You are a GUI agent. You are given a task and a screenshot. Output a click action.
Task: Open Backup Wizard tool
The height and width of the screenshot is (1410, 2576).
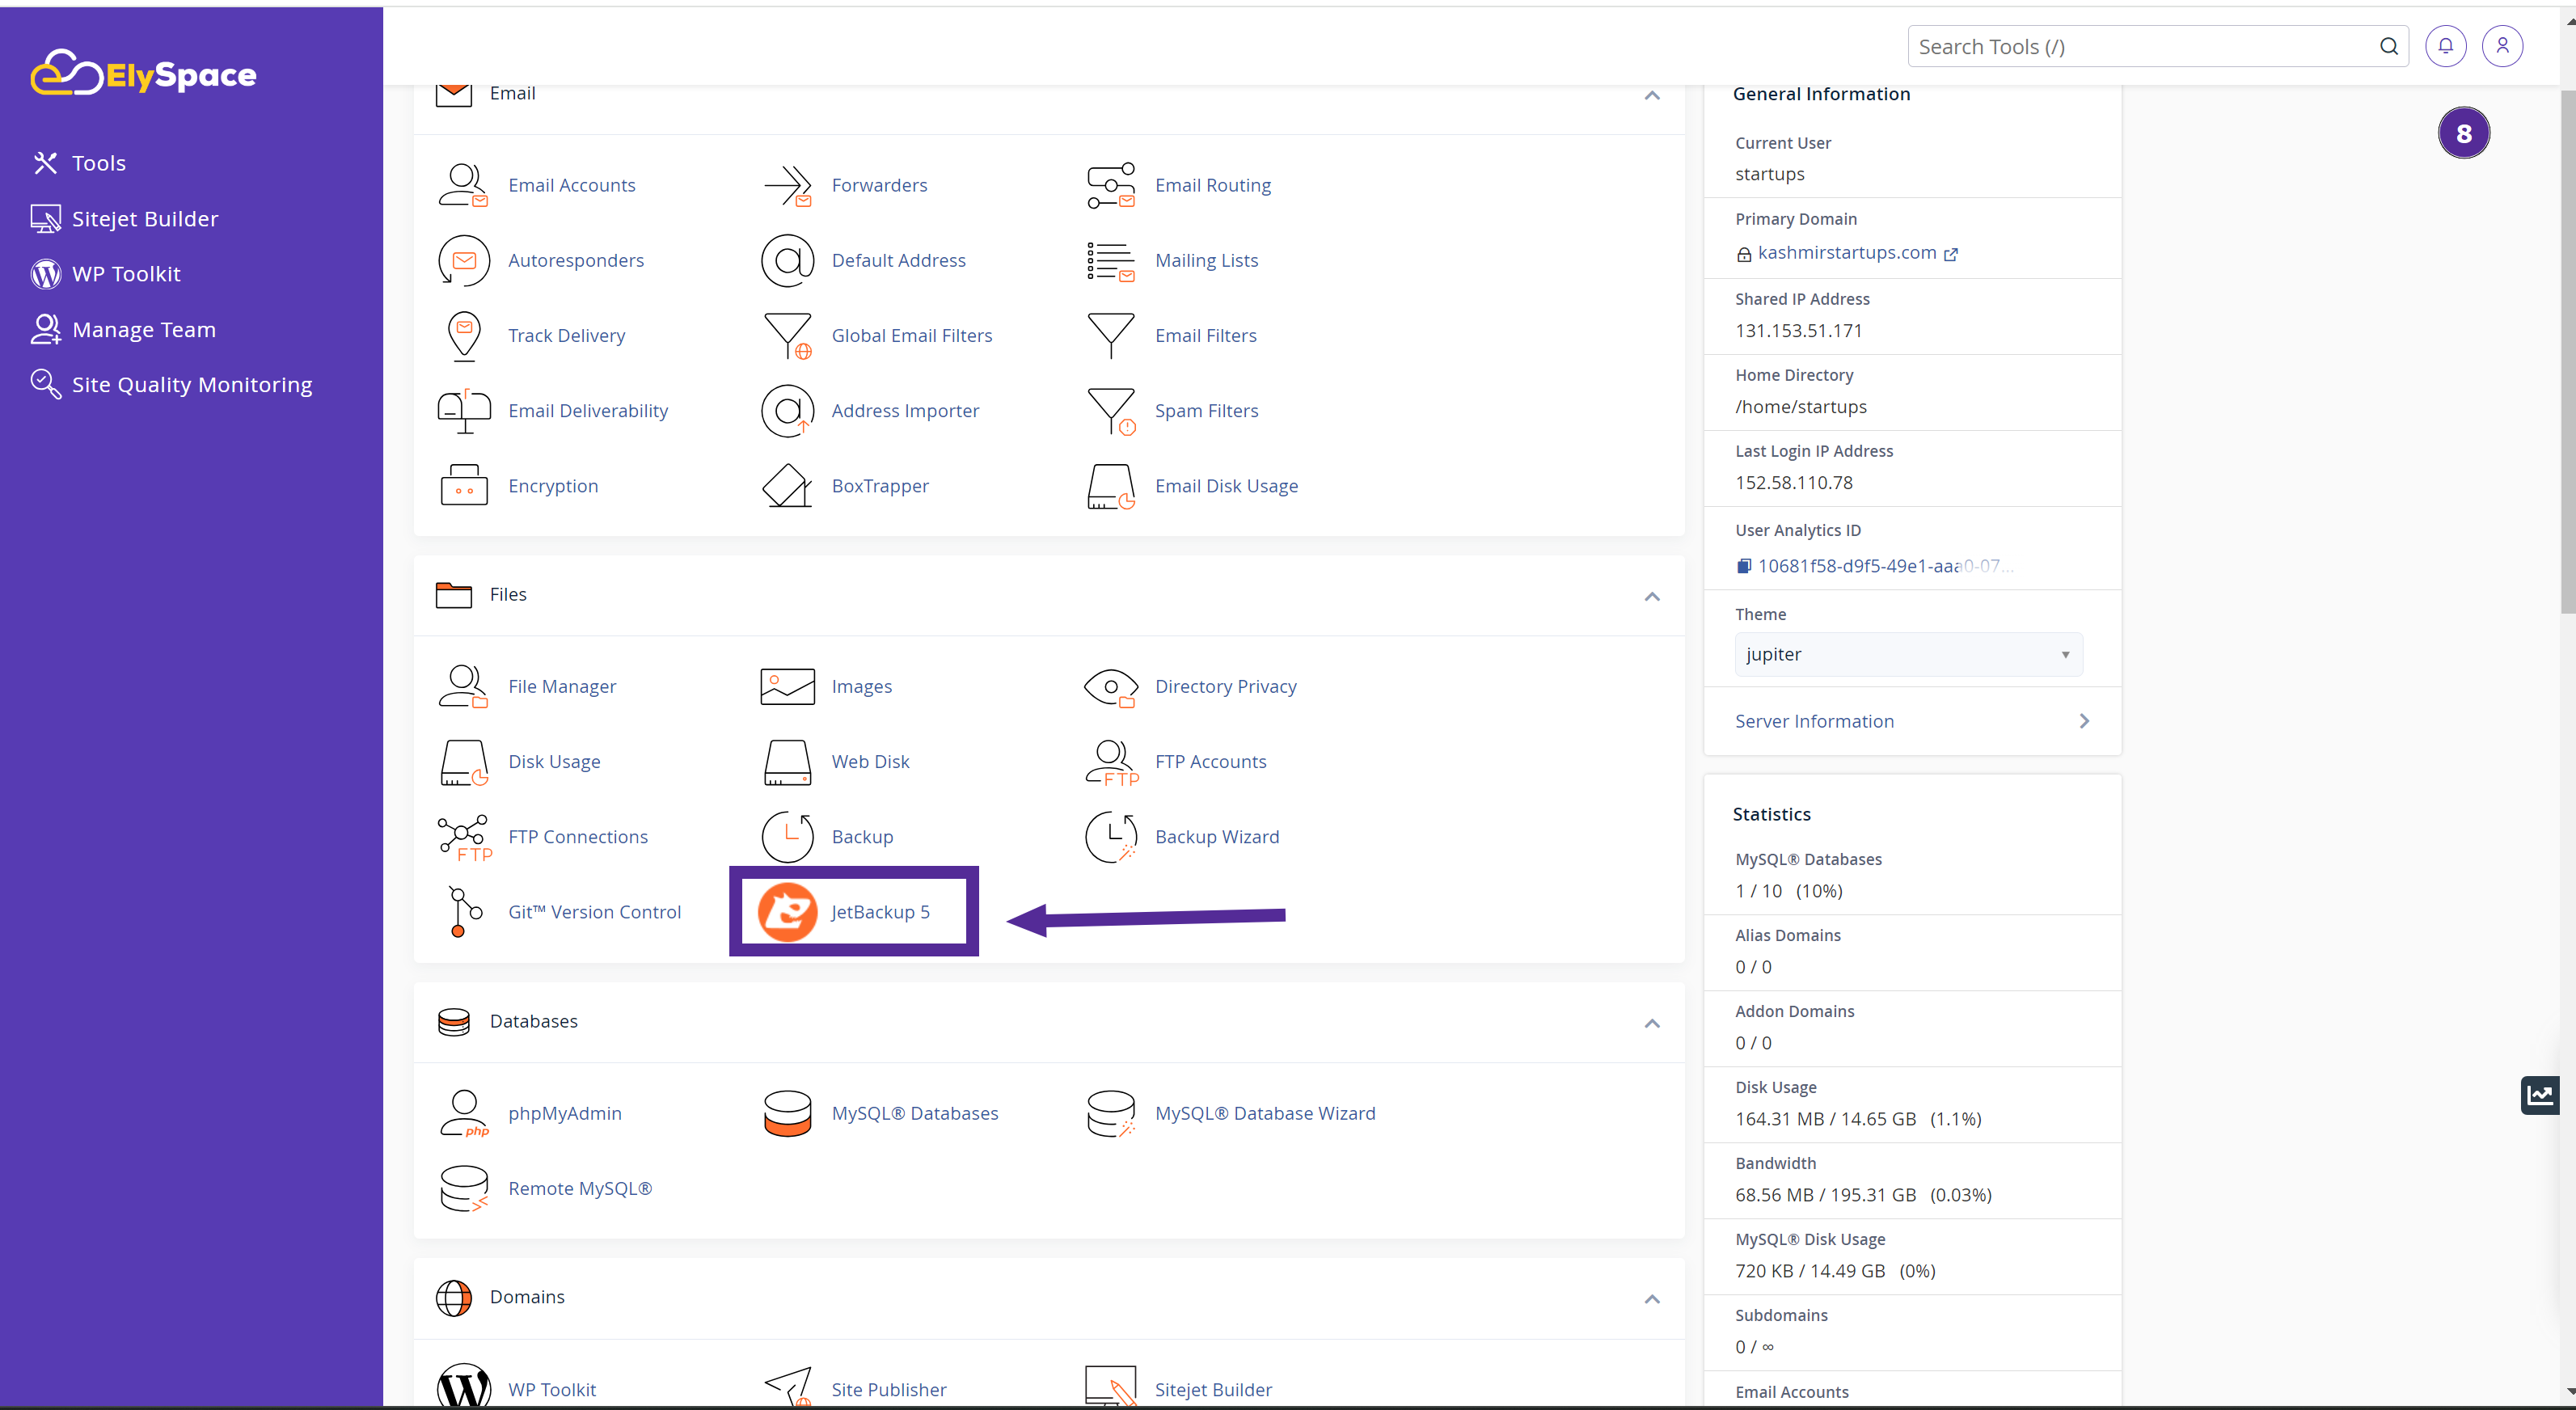(x=1217, y=835)
